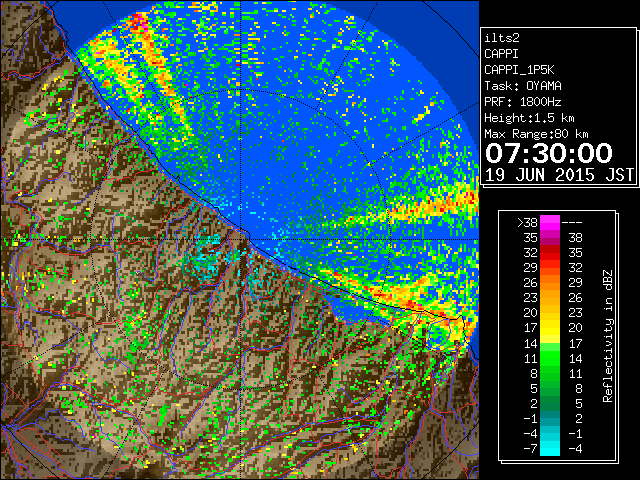Pick the dark green 2-5 dBZ band
640x480 pixels.
pyautogui.click(x=550, y=403)
